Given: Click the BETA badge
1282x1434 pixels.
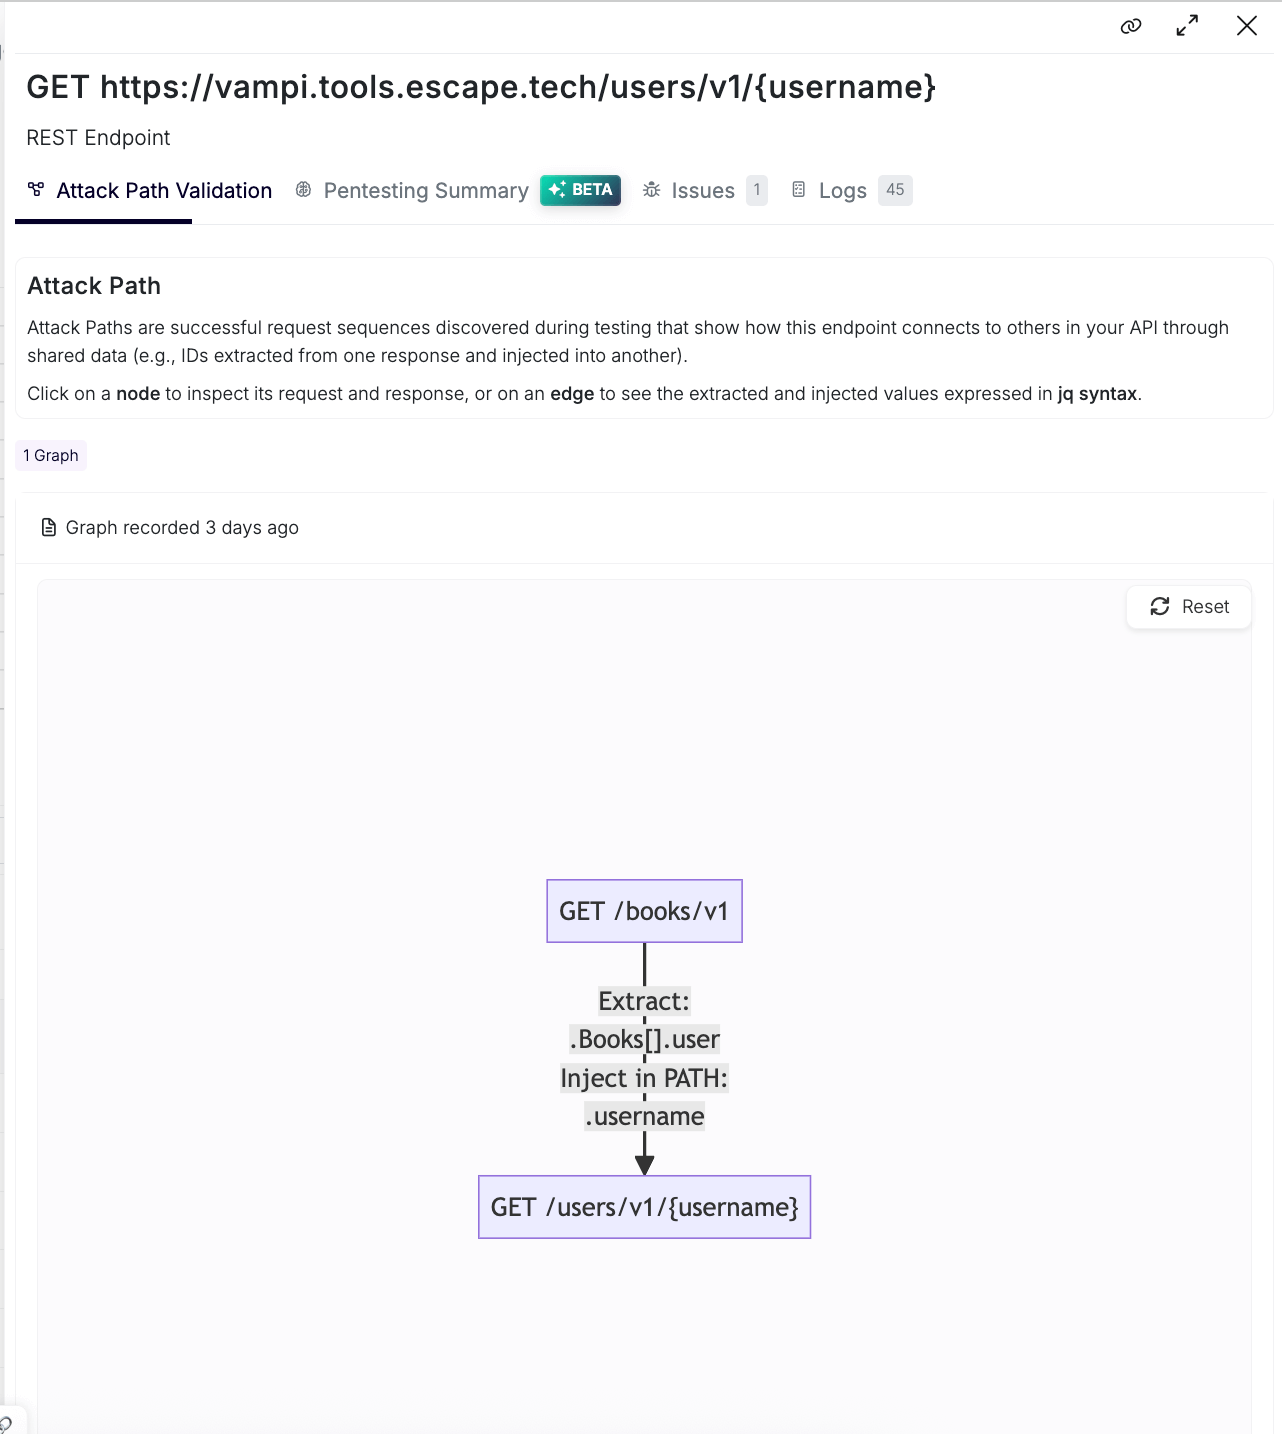Looking at the screenshot, I should [581, 190].
